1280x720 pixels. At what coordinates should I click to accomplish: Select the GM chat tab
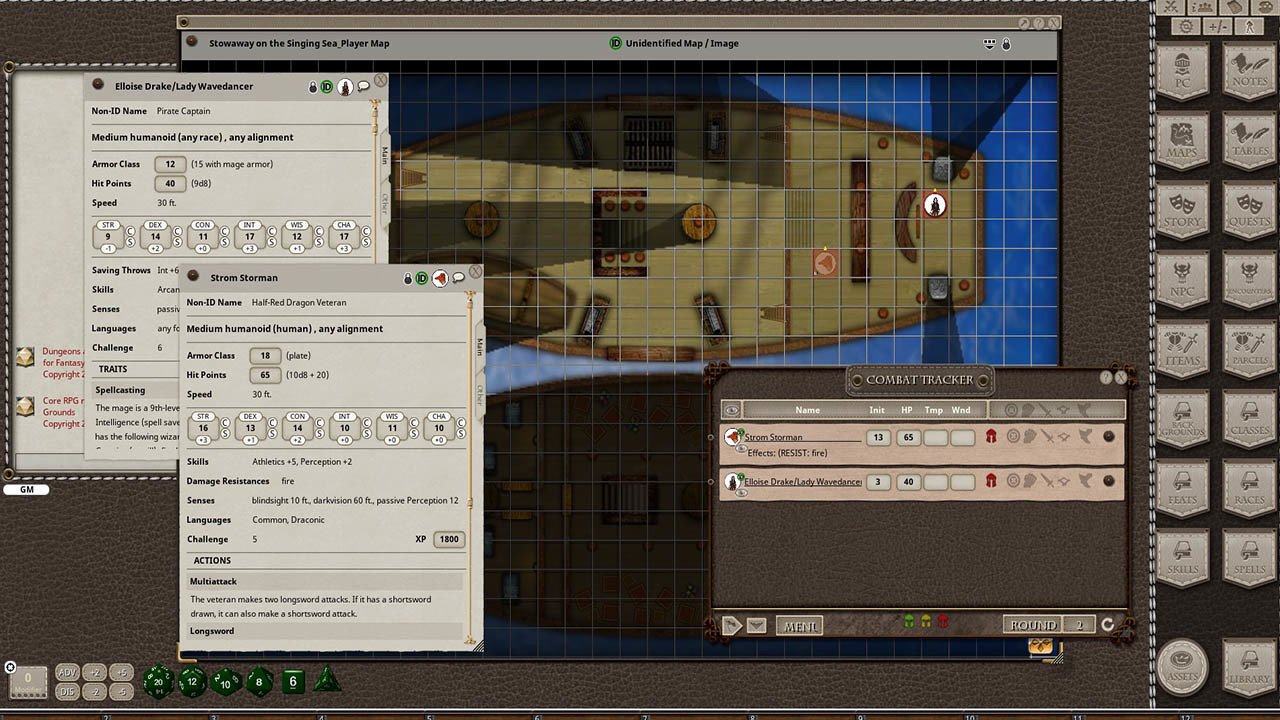[x=25, y=490]
